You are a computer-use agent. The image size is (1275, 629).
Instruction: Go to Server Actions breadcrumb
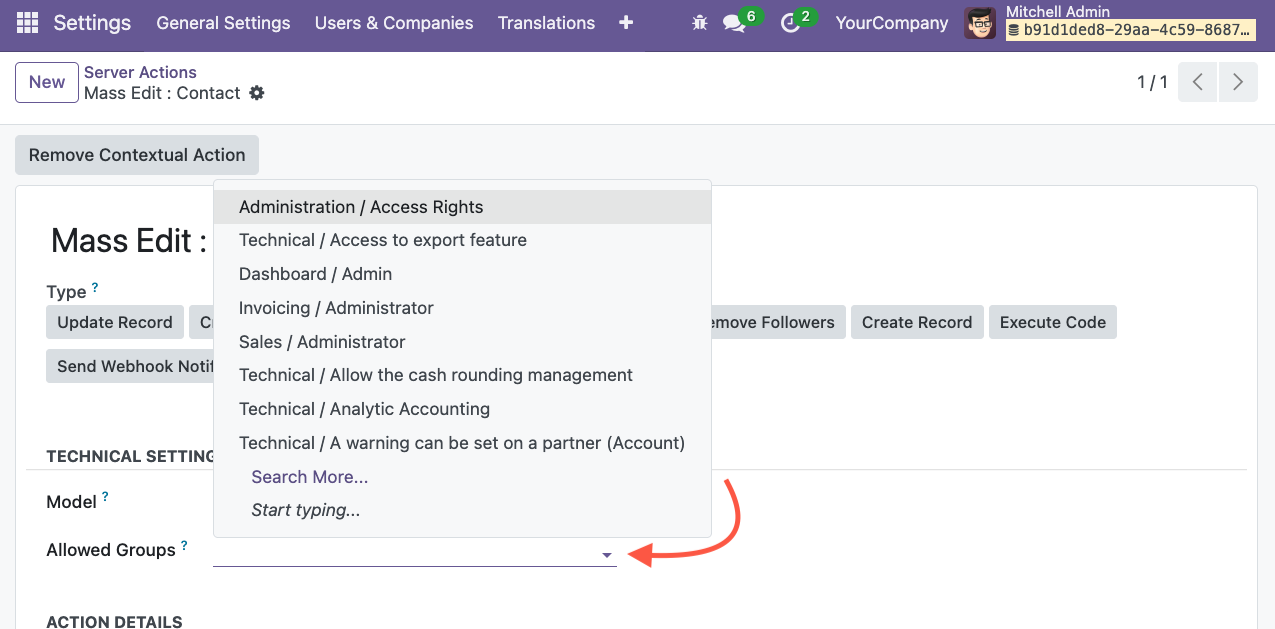tap(140, 72)
